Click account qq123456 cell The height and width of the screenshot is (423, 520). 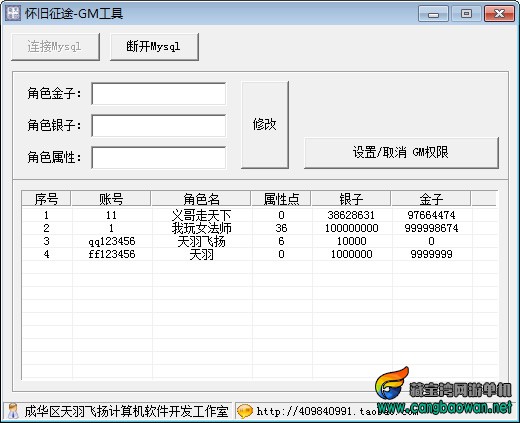coord(112,241)
